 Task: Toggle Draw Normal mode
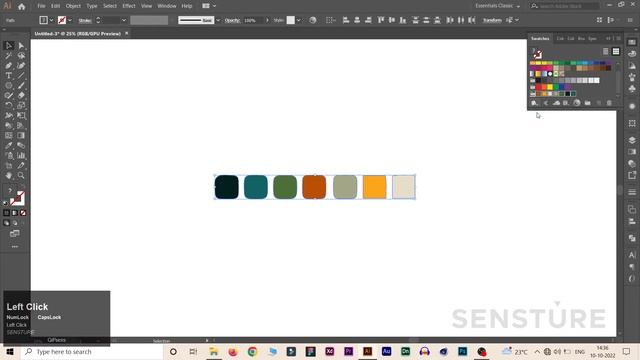(x=6, y=223)
